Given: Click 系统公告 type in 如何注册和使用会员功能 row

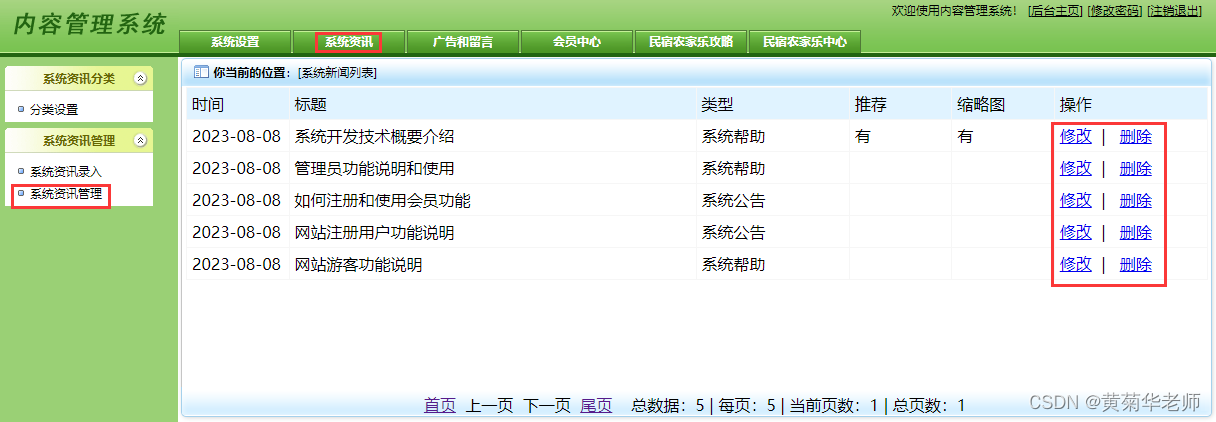Looking at the screenshot, I should click(x=733, y=200).
